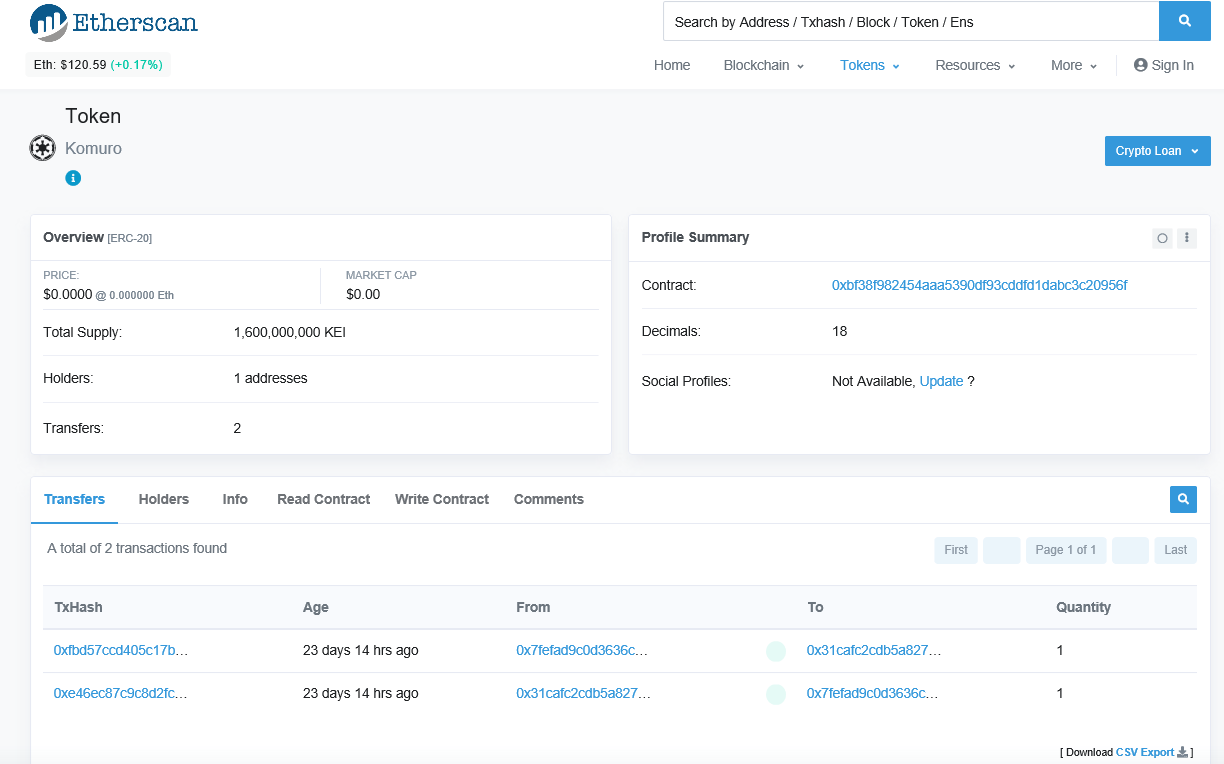Click the Komuro token logo icon
The width and height of the screenshot is (1224, 764).
(42, 148)
